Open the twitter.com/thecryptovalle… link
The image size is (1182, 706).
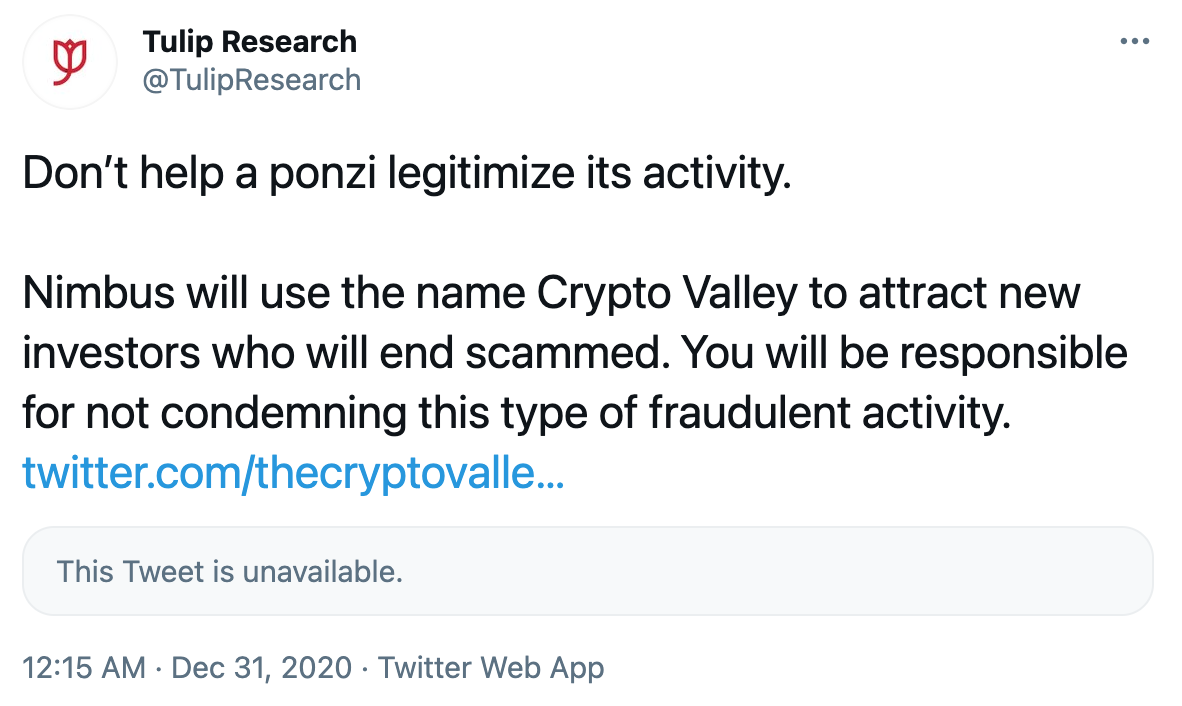pos(293,472)
